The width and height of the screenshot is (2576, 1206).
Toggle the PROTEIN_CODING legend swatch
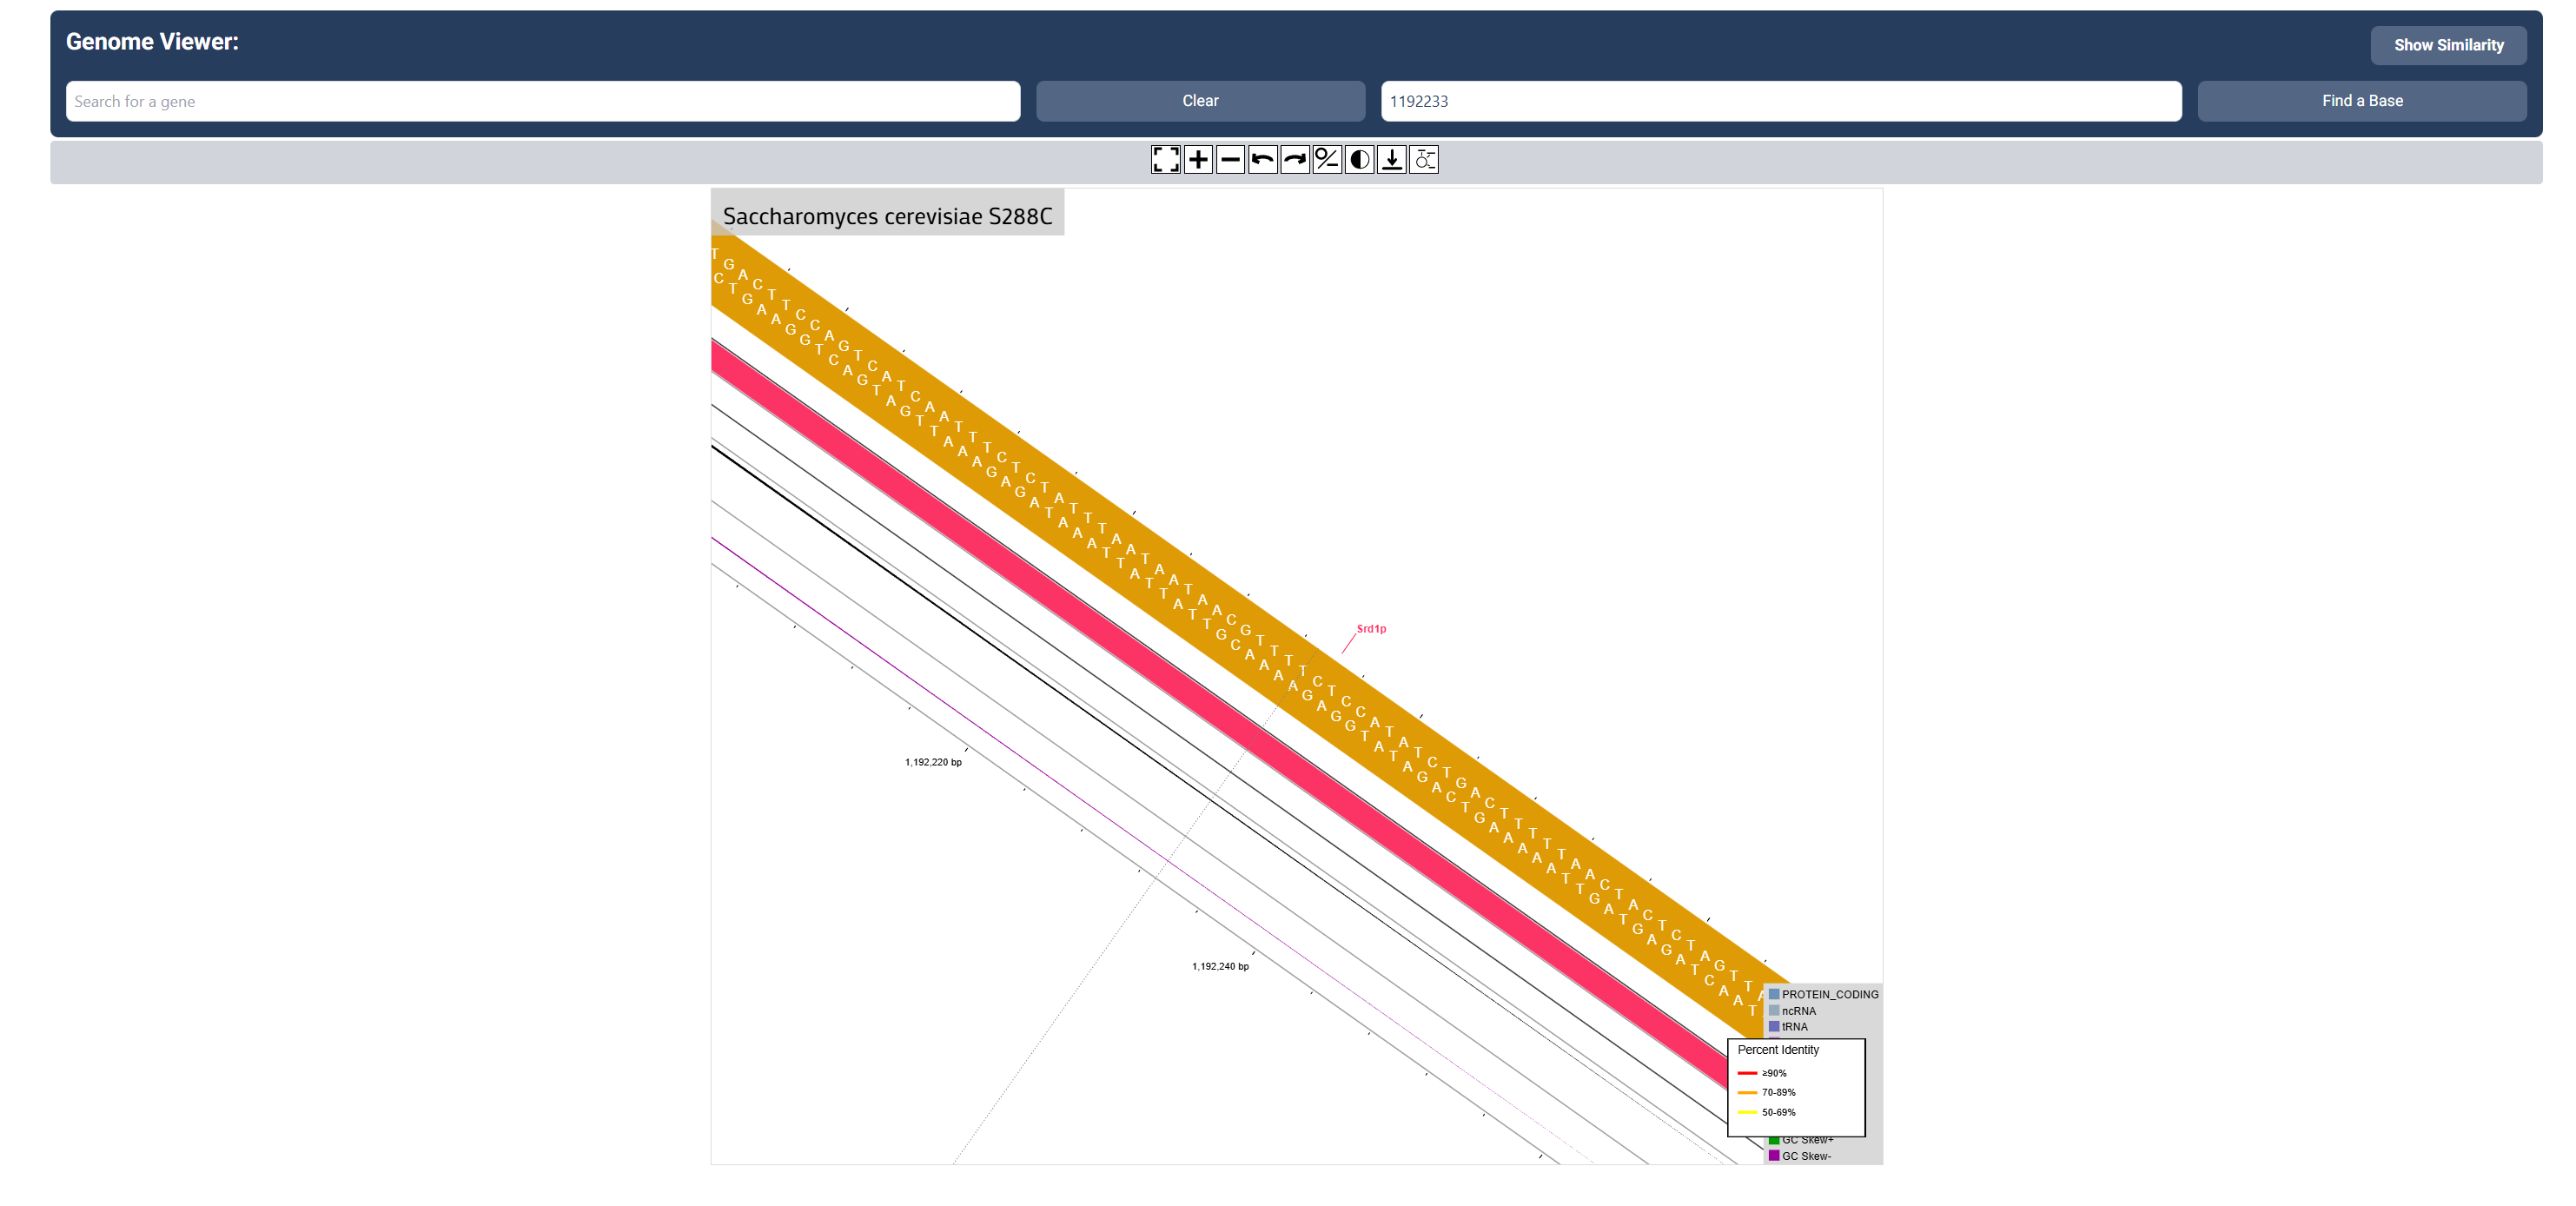pyautogui.click(x=1774, y=994)
